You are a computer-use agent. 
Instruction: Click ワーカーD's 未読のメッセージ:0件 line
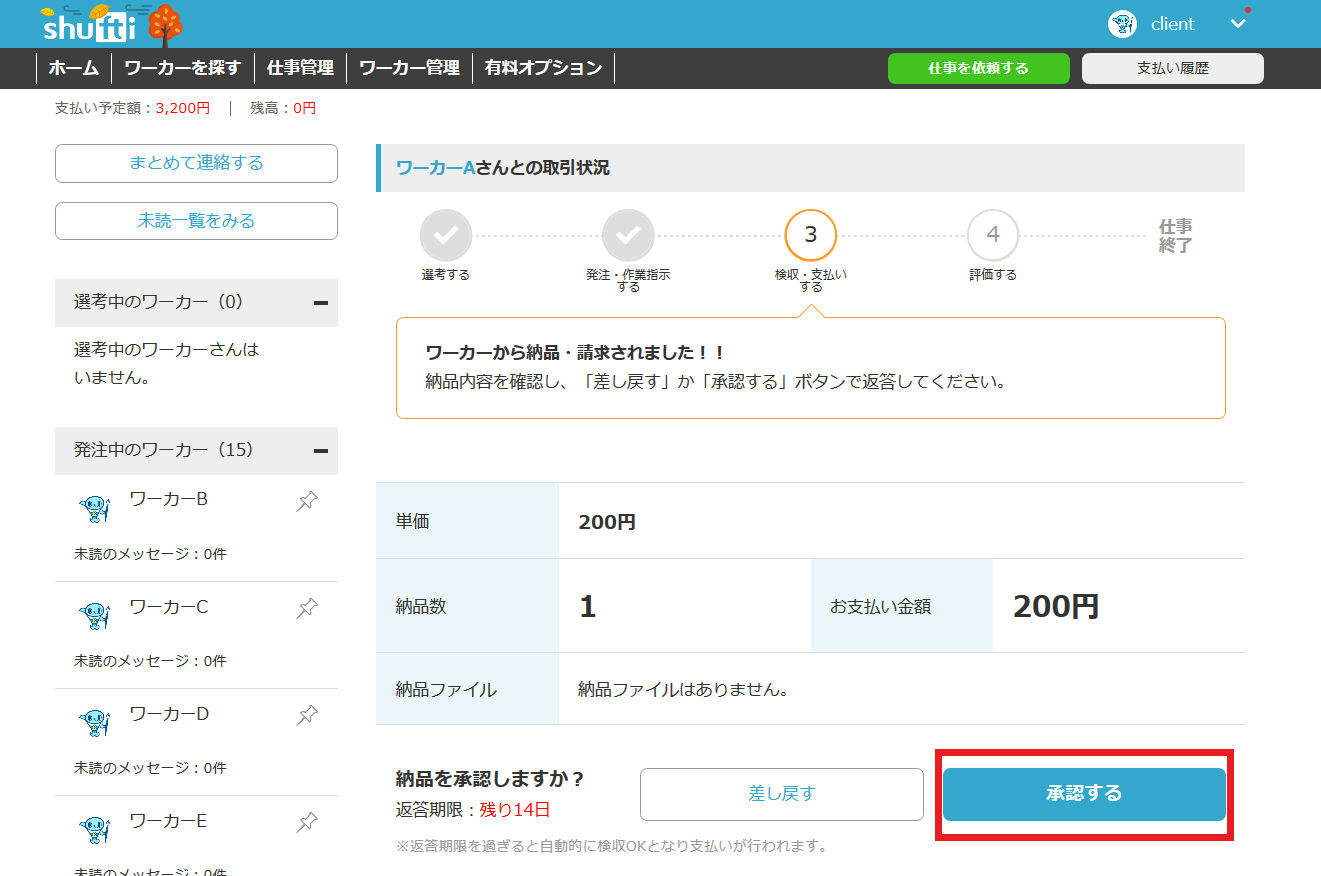click(x=150, y=768)
